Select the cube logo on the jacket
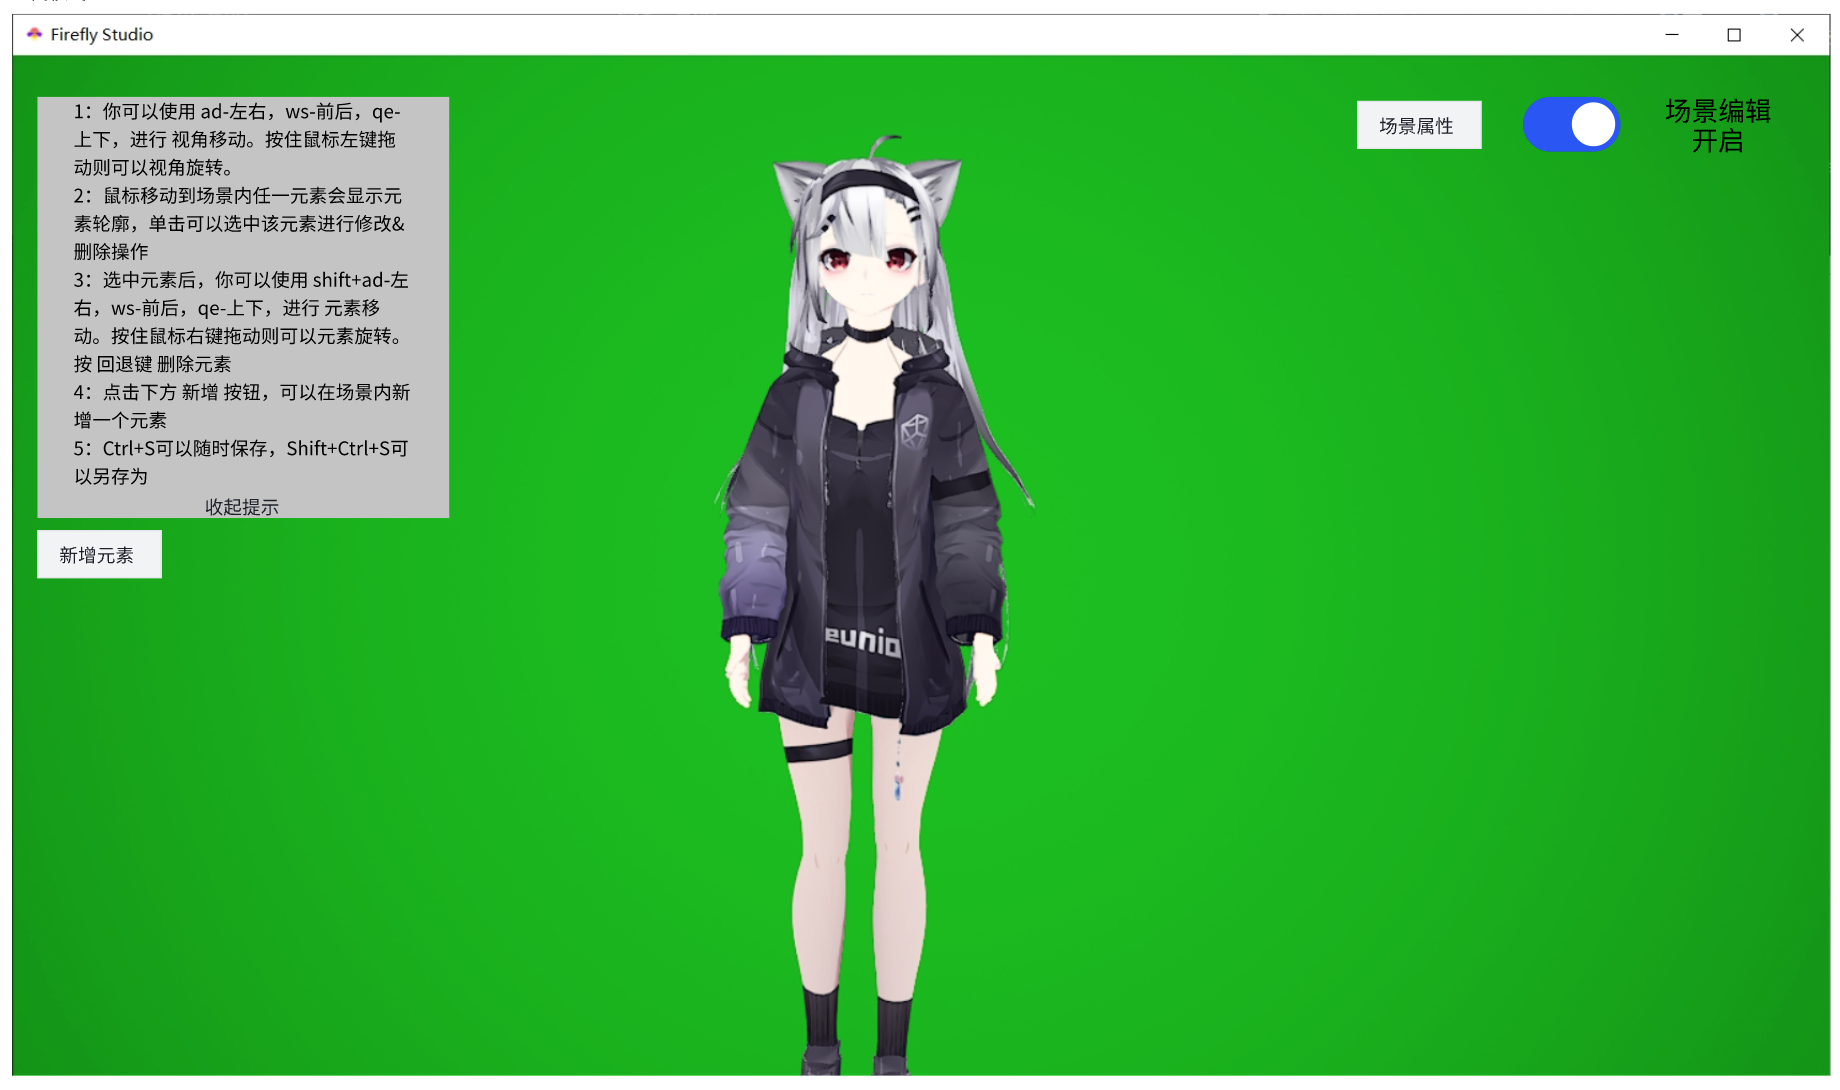This screenshot has width=1840, height=1090. [x=914, y=431]
